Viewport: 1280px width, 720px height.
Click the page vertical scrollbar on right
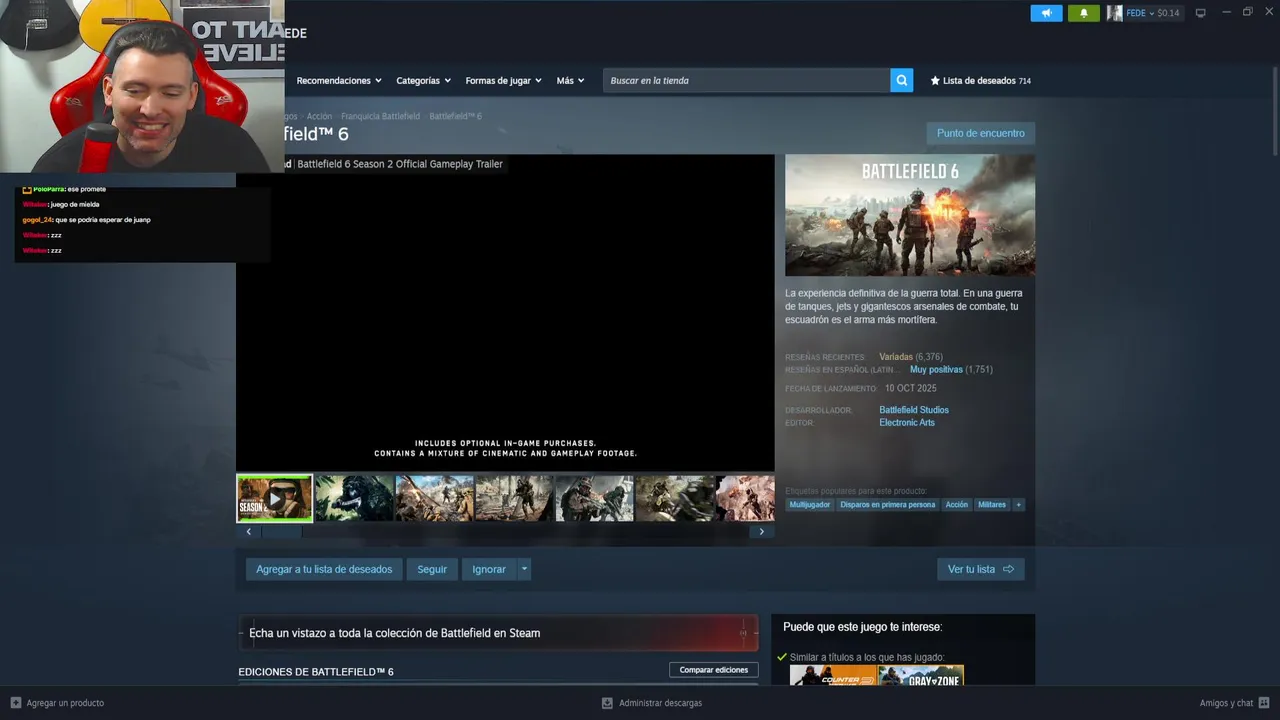pyautogui.click(x=1274, y=110)
